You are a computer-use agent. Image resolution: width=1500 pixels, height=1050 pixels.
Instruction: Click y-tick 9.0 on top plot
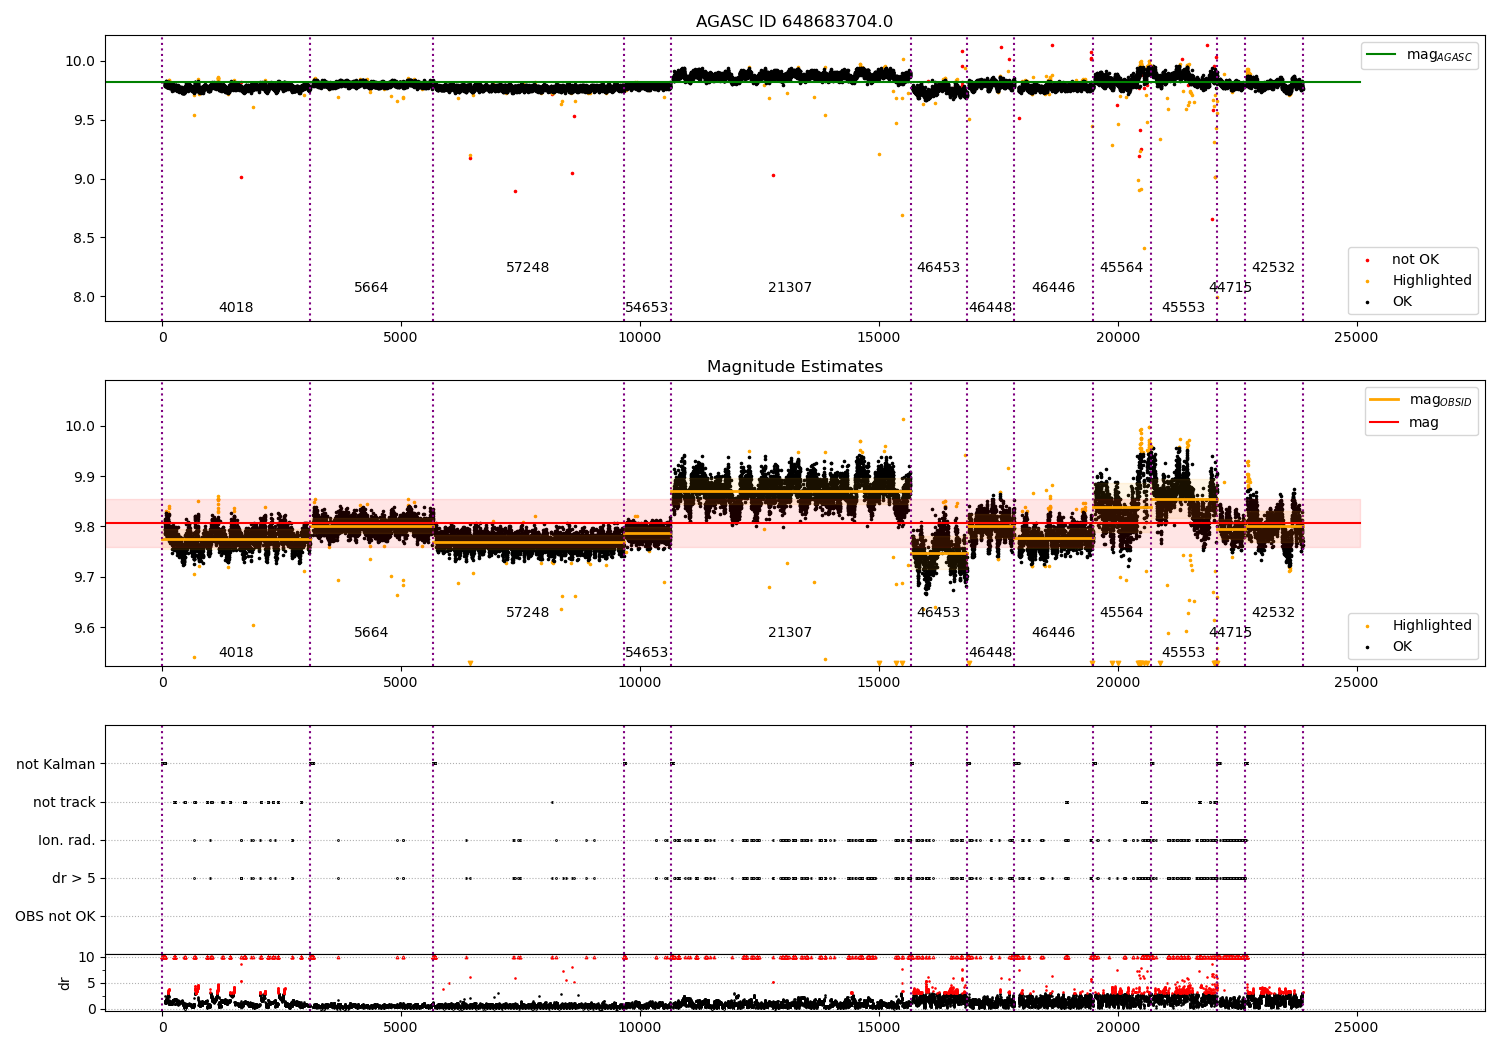tap(84, 180)
